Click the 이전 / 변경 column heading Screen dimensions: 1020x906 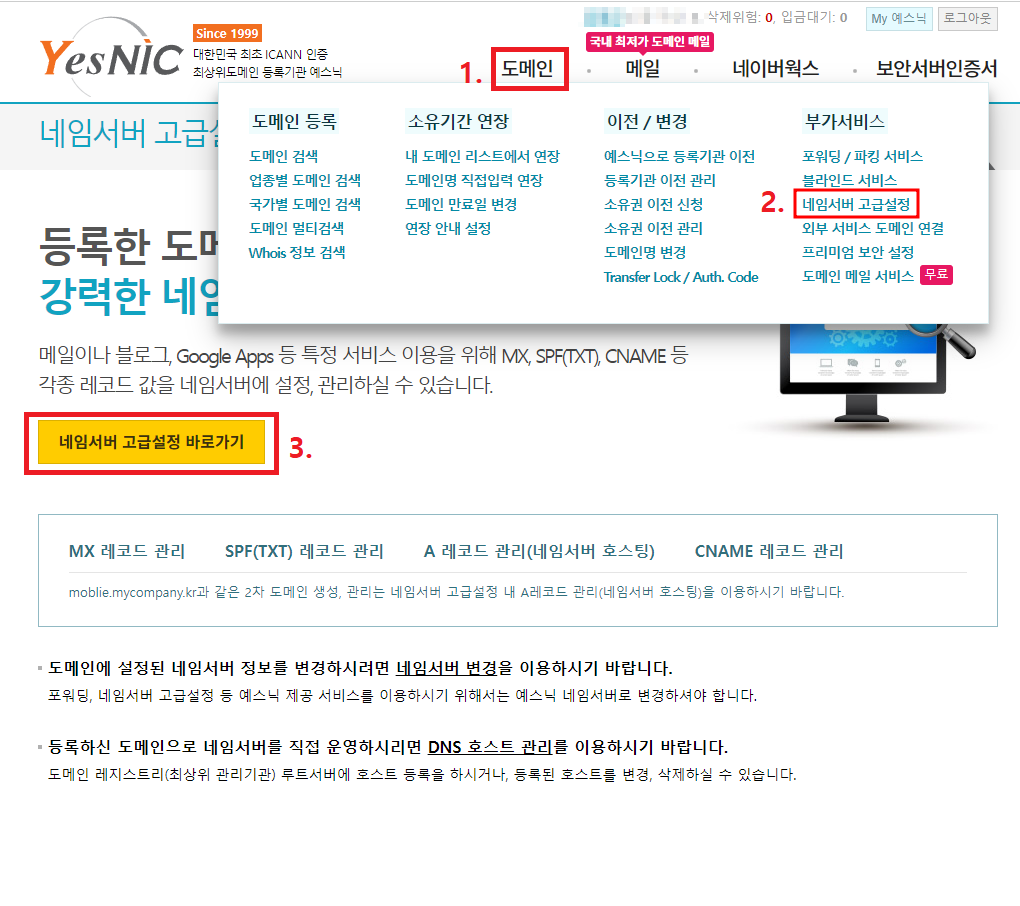pos(647,122)
